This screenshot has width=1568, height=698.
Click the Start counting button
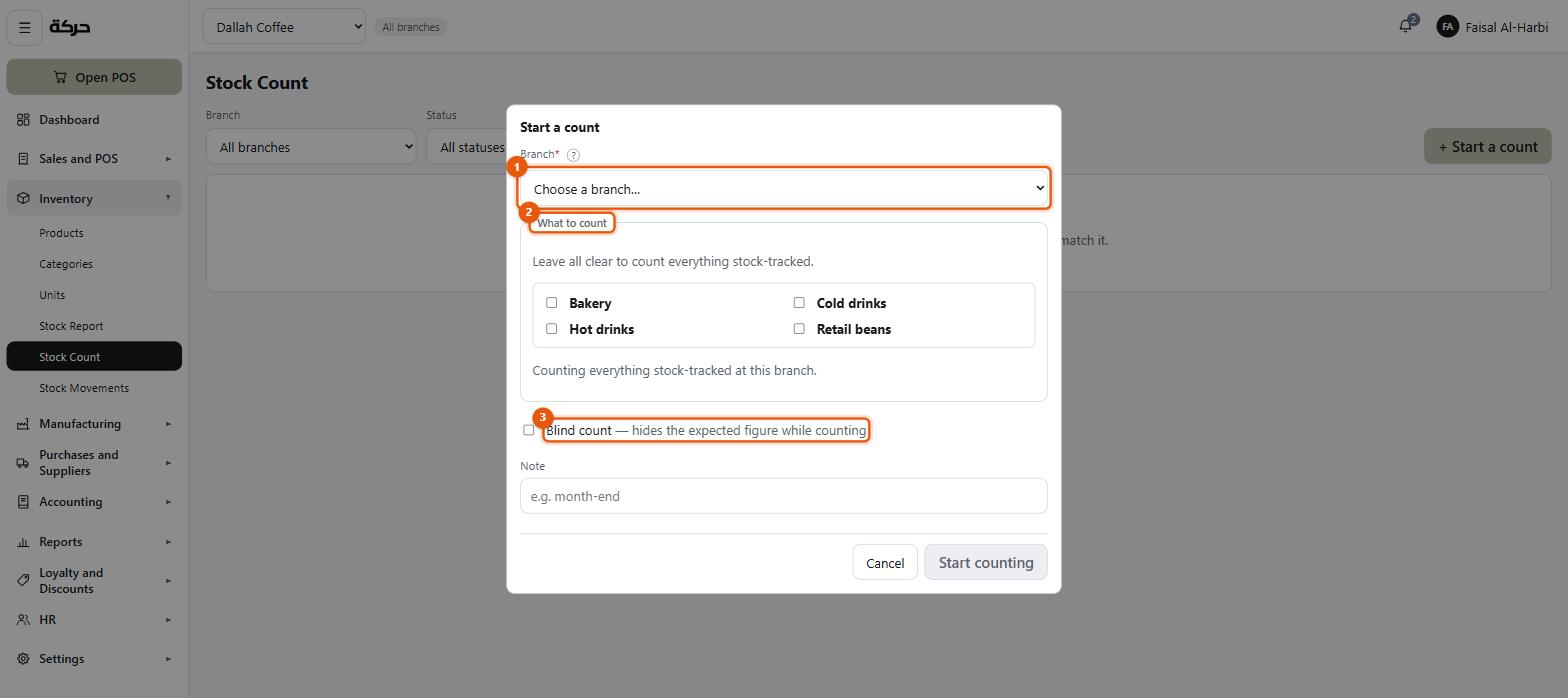point(986,563)
